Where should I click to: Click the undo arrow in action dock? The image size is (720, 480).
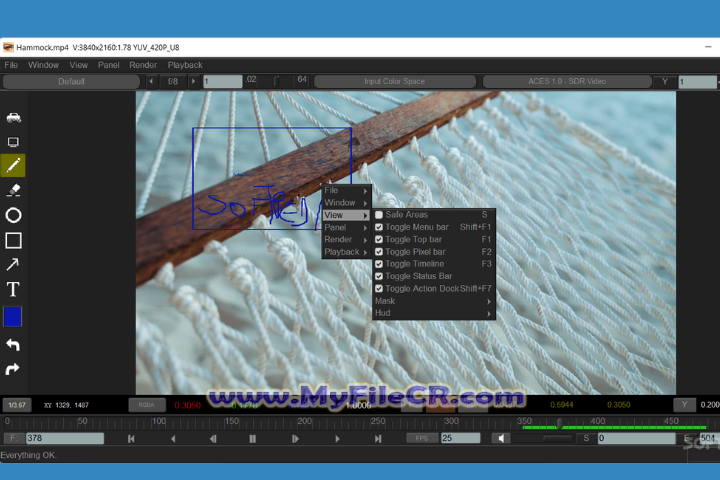click(x=13, y=345)
